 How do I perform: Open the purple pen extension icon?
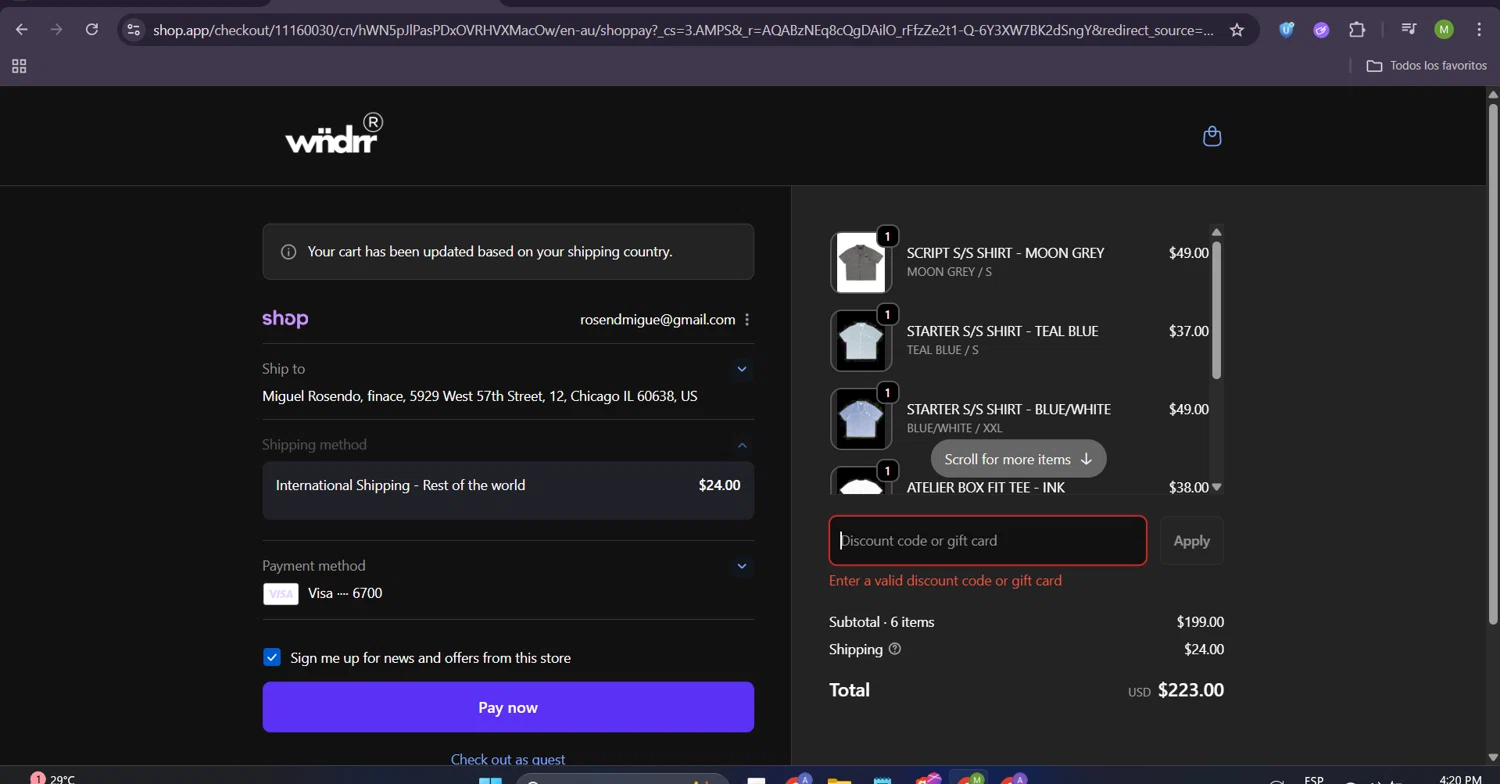tap(1321, 30)
